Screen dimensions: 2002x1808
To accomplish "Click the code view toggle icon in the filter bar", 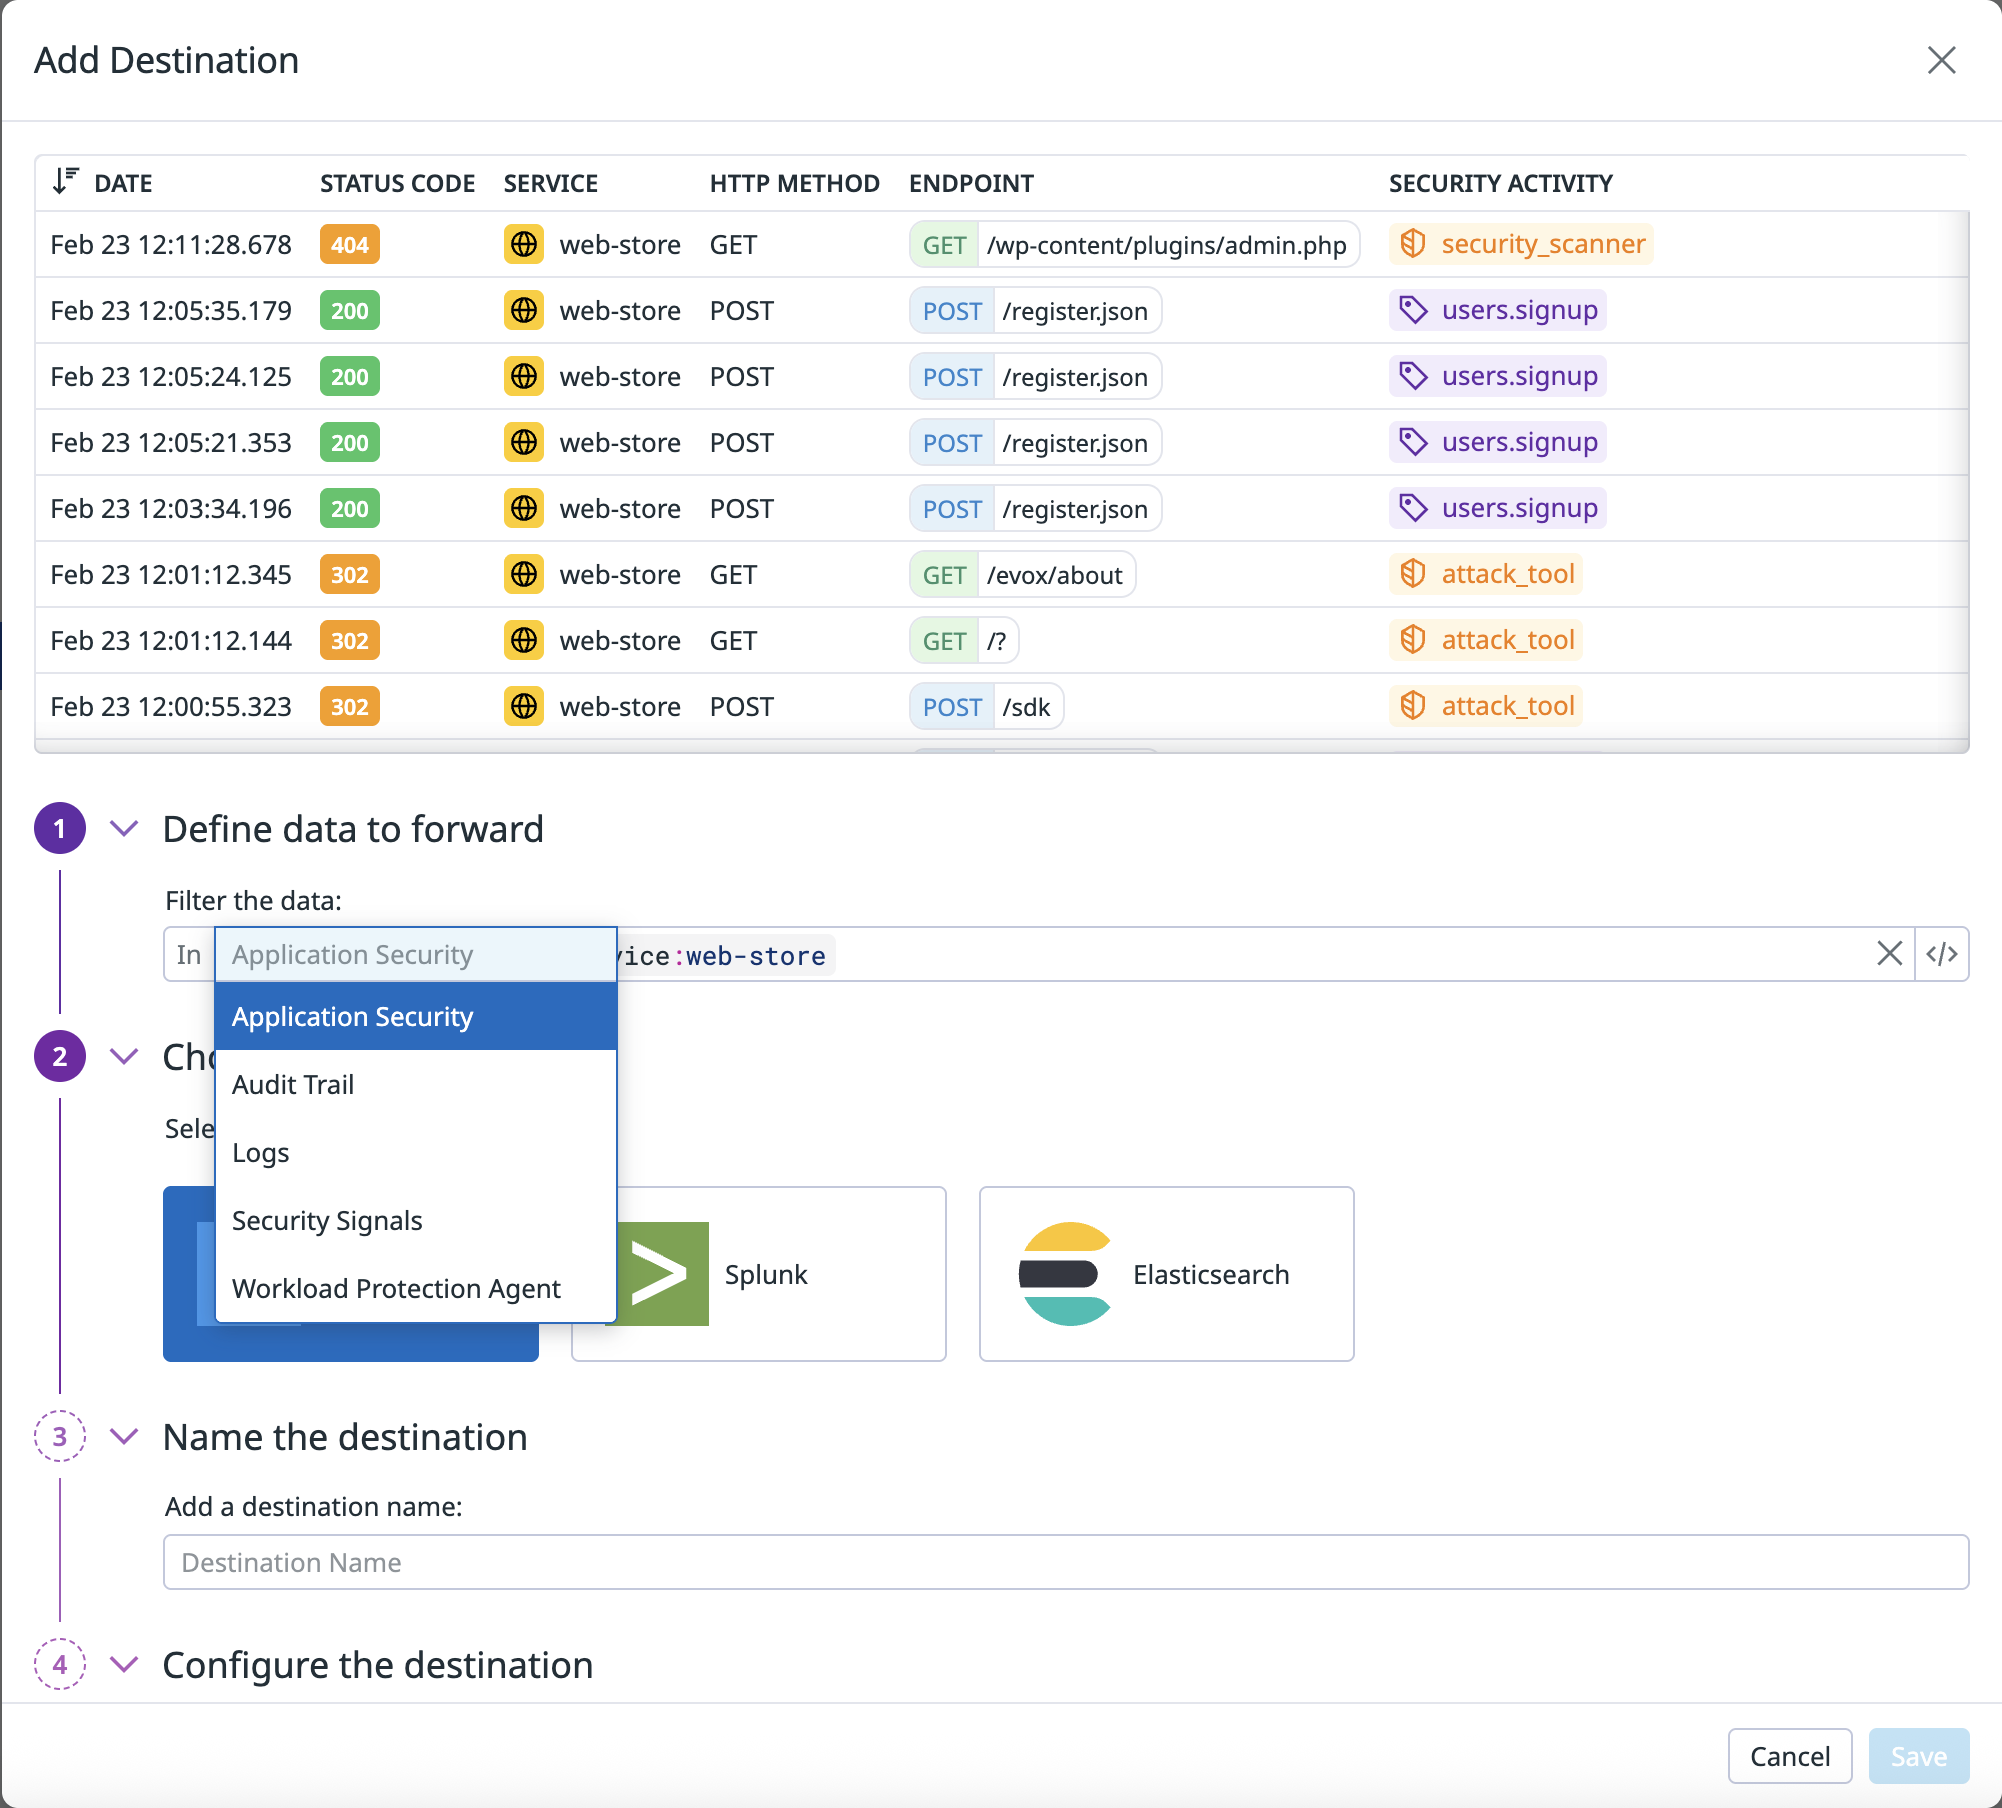I will [x=1941, y=954].
